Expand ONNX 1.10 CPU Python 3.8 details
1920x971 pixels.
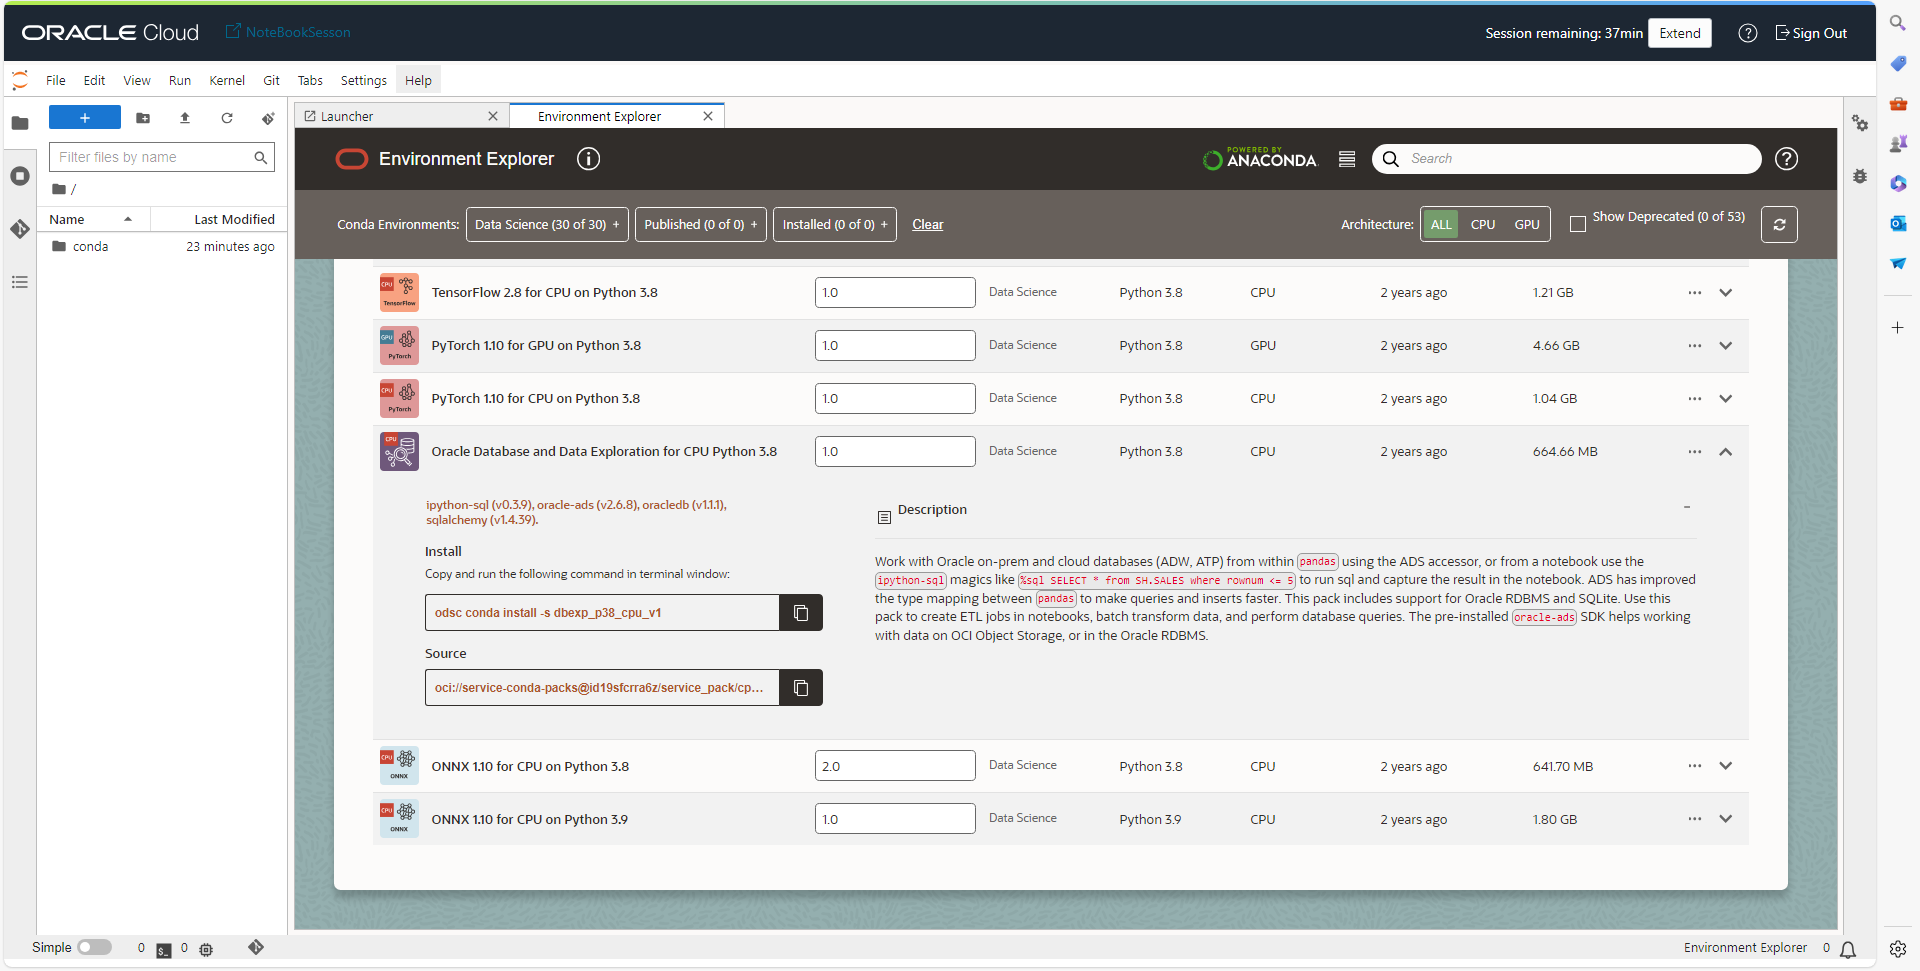point(1725,766)
